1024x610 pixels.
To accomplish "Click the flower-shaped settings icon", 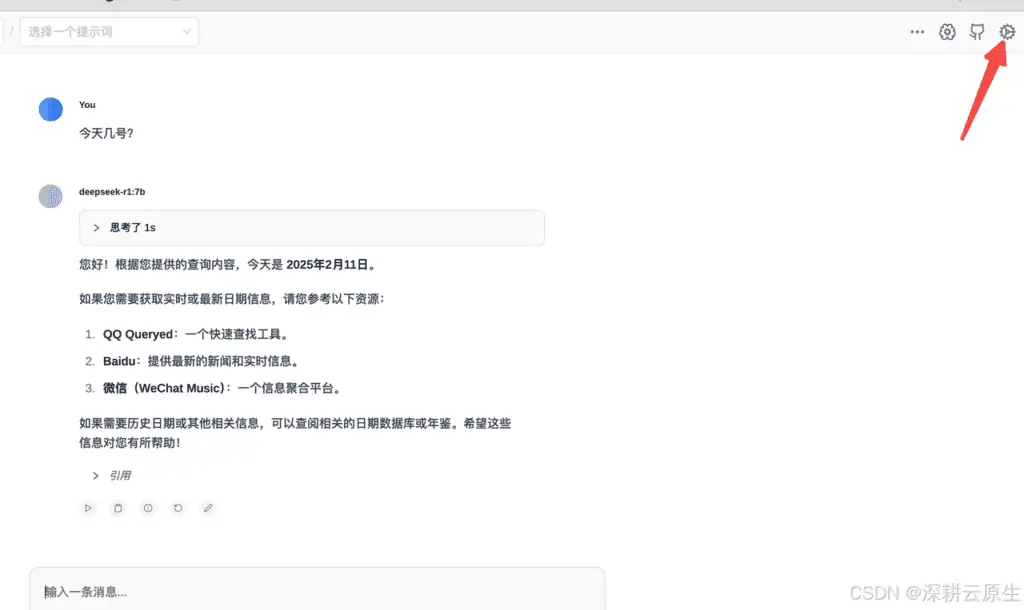I will 947,31.
